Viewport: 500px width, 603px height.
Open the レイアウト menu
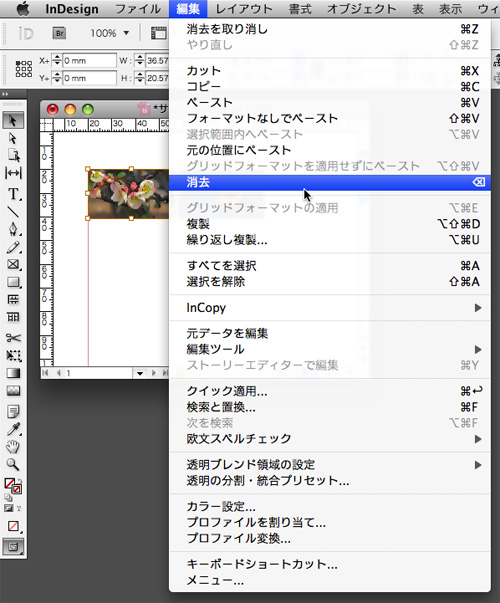243,9
